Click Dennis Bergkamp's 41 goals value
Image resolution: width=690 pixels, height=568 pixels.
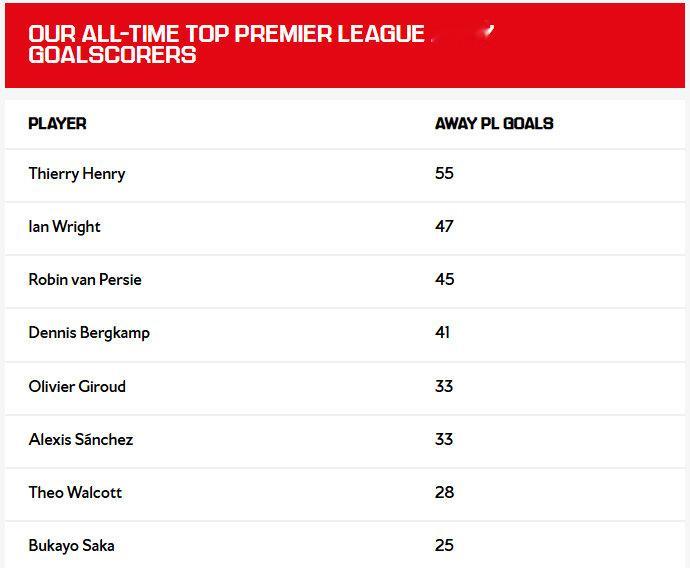[442, 333]
